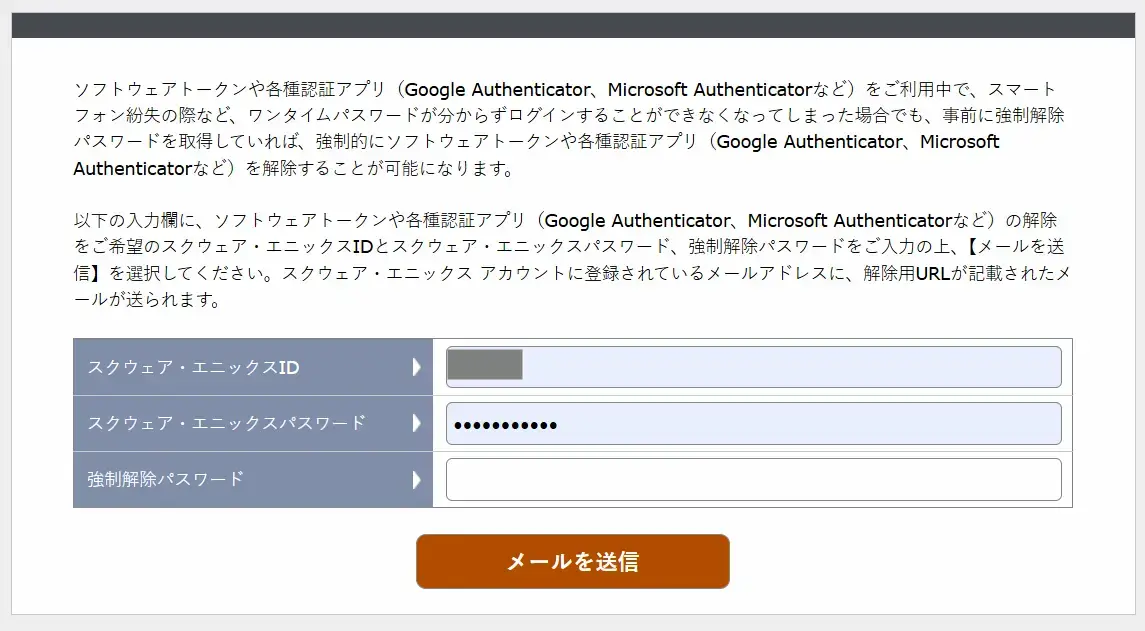Focus the スクウェア・エニックスパスワード input field
This screenshot has width=1145, height=631.
coord(754,423)
